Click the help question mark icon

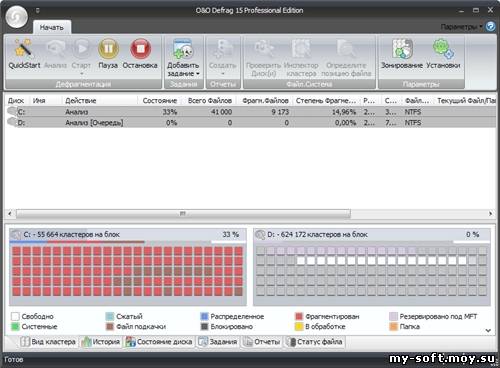point(490,26)
